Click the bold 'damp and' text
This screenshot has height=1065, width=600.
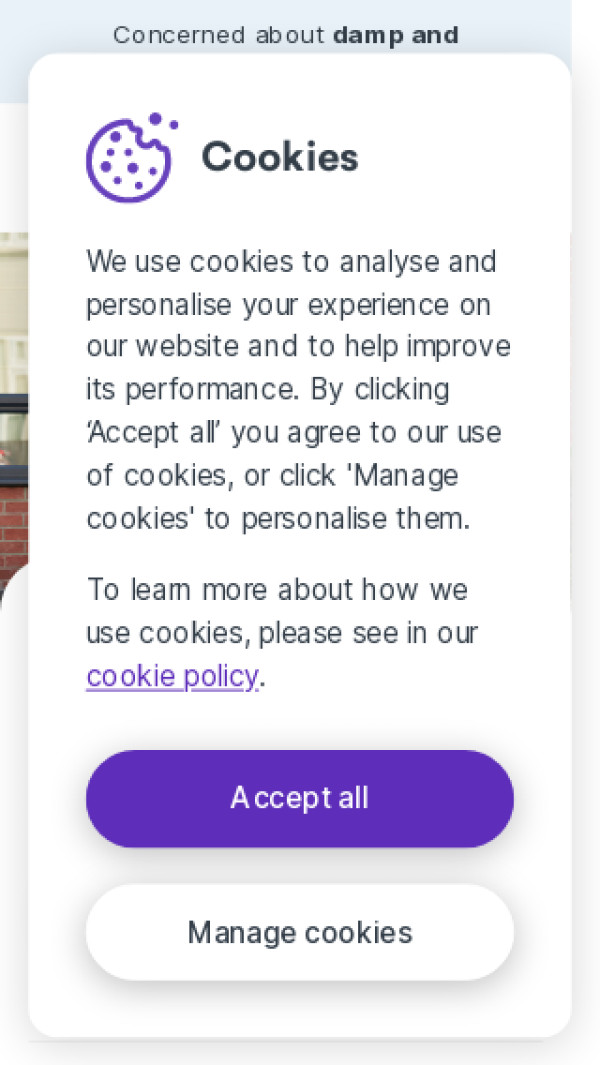click(395, 35)
